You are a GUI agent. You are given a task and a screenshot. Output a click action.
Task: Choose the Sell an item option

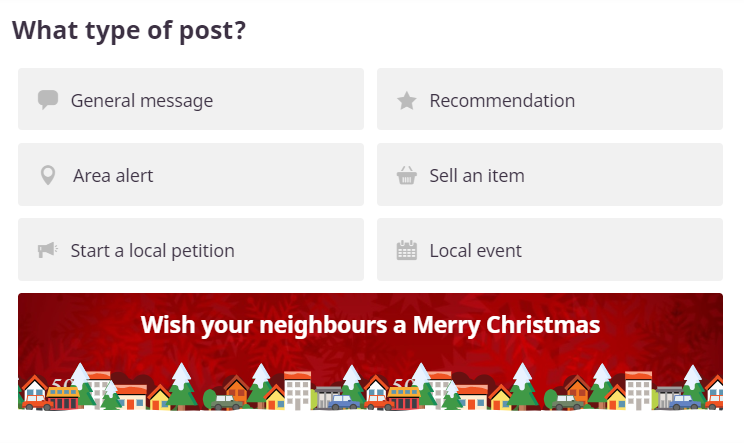[550, 175]
